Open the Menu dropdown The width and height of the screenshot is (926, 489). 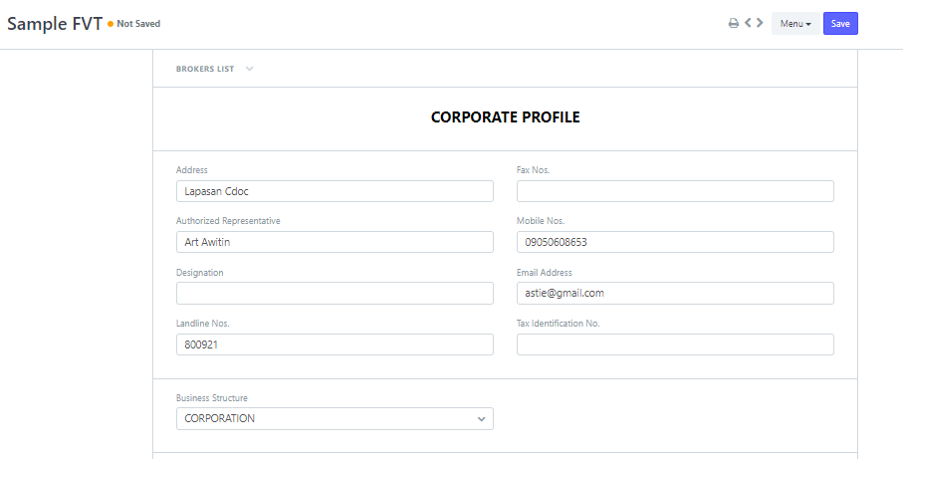click(x=795, y=24)
